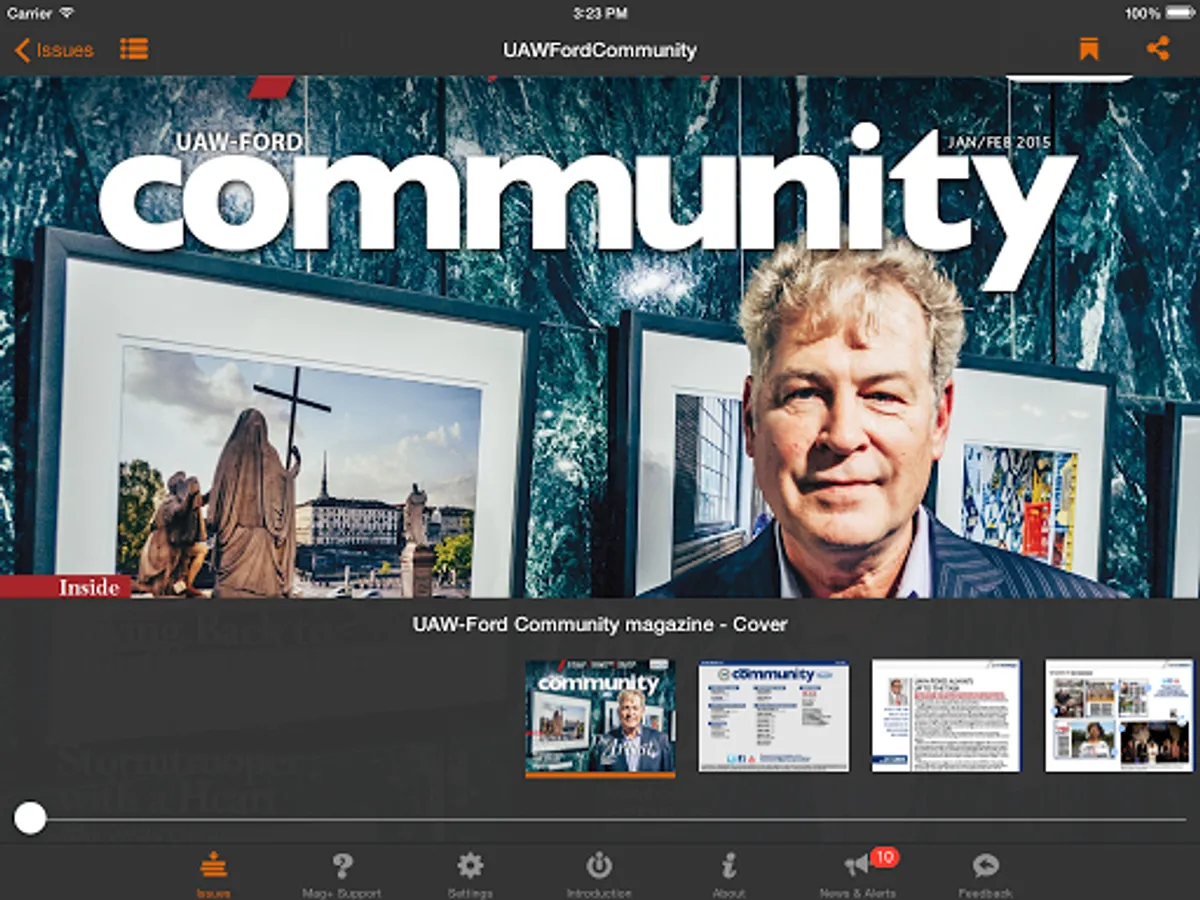
Task: Open the About tab
Action: tap(728, 876)
